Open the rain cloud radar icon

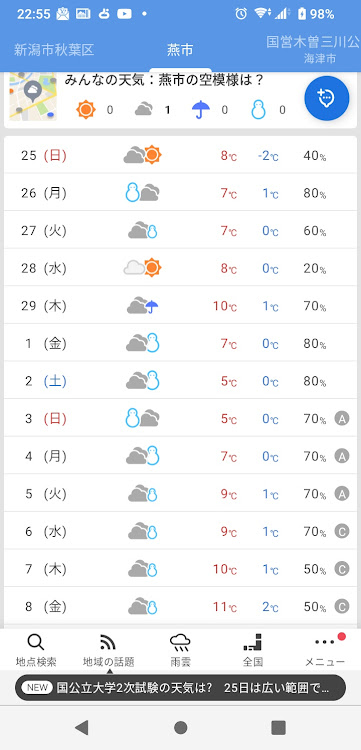[x=180, y=642]
